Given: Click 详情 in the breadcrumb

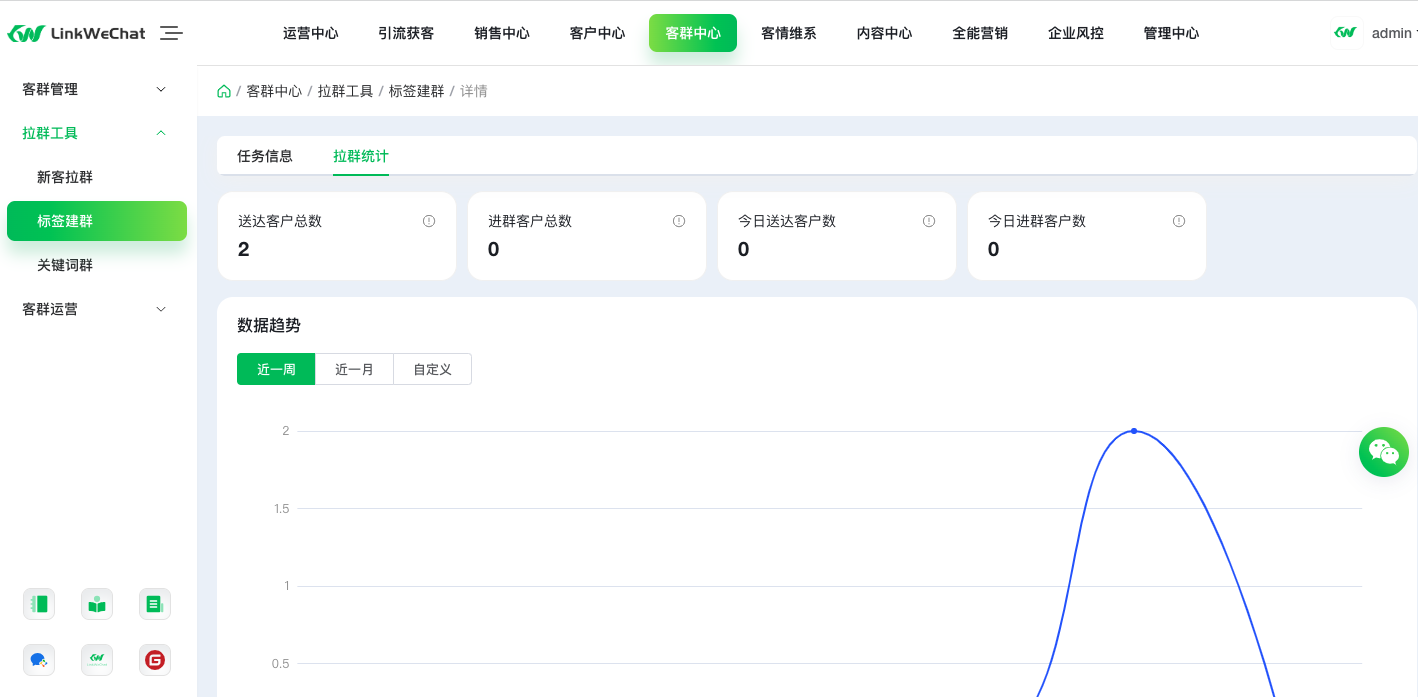Looking at the screenshot, I should pos(474,91).
